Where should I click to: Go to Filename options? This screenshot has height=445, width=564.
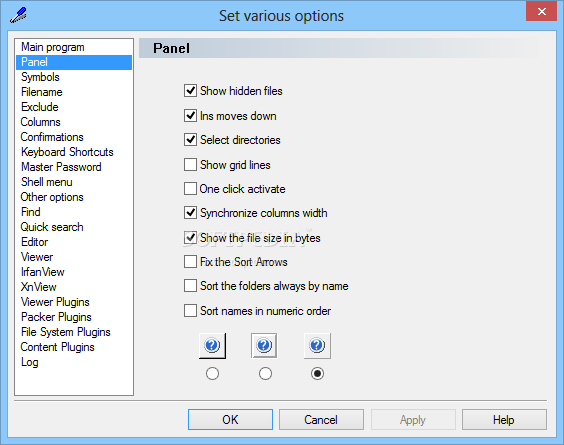point(74,92)
